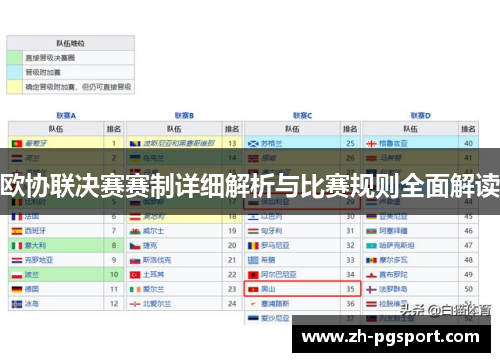The width and height of the screenshot is (500, 362).
Task: Click the Poland flag icon beside 波兰
Action: tap(17, 275)
